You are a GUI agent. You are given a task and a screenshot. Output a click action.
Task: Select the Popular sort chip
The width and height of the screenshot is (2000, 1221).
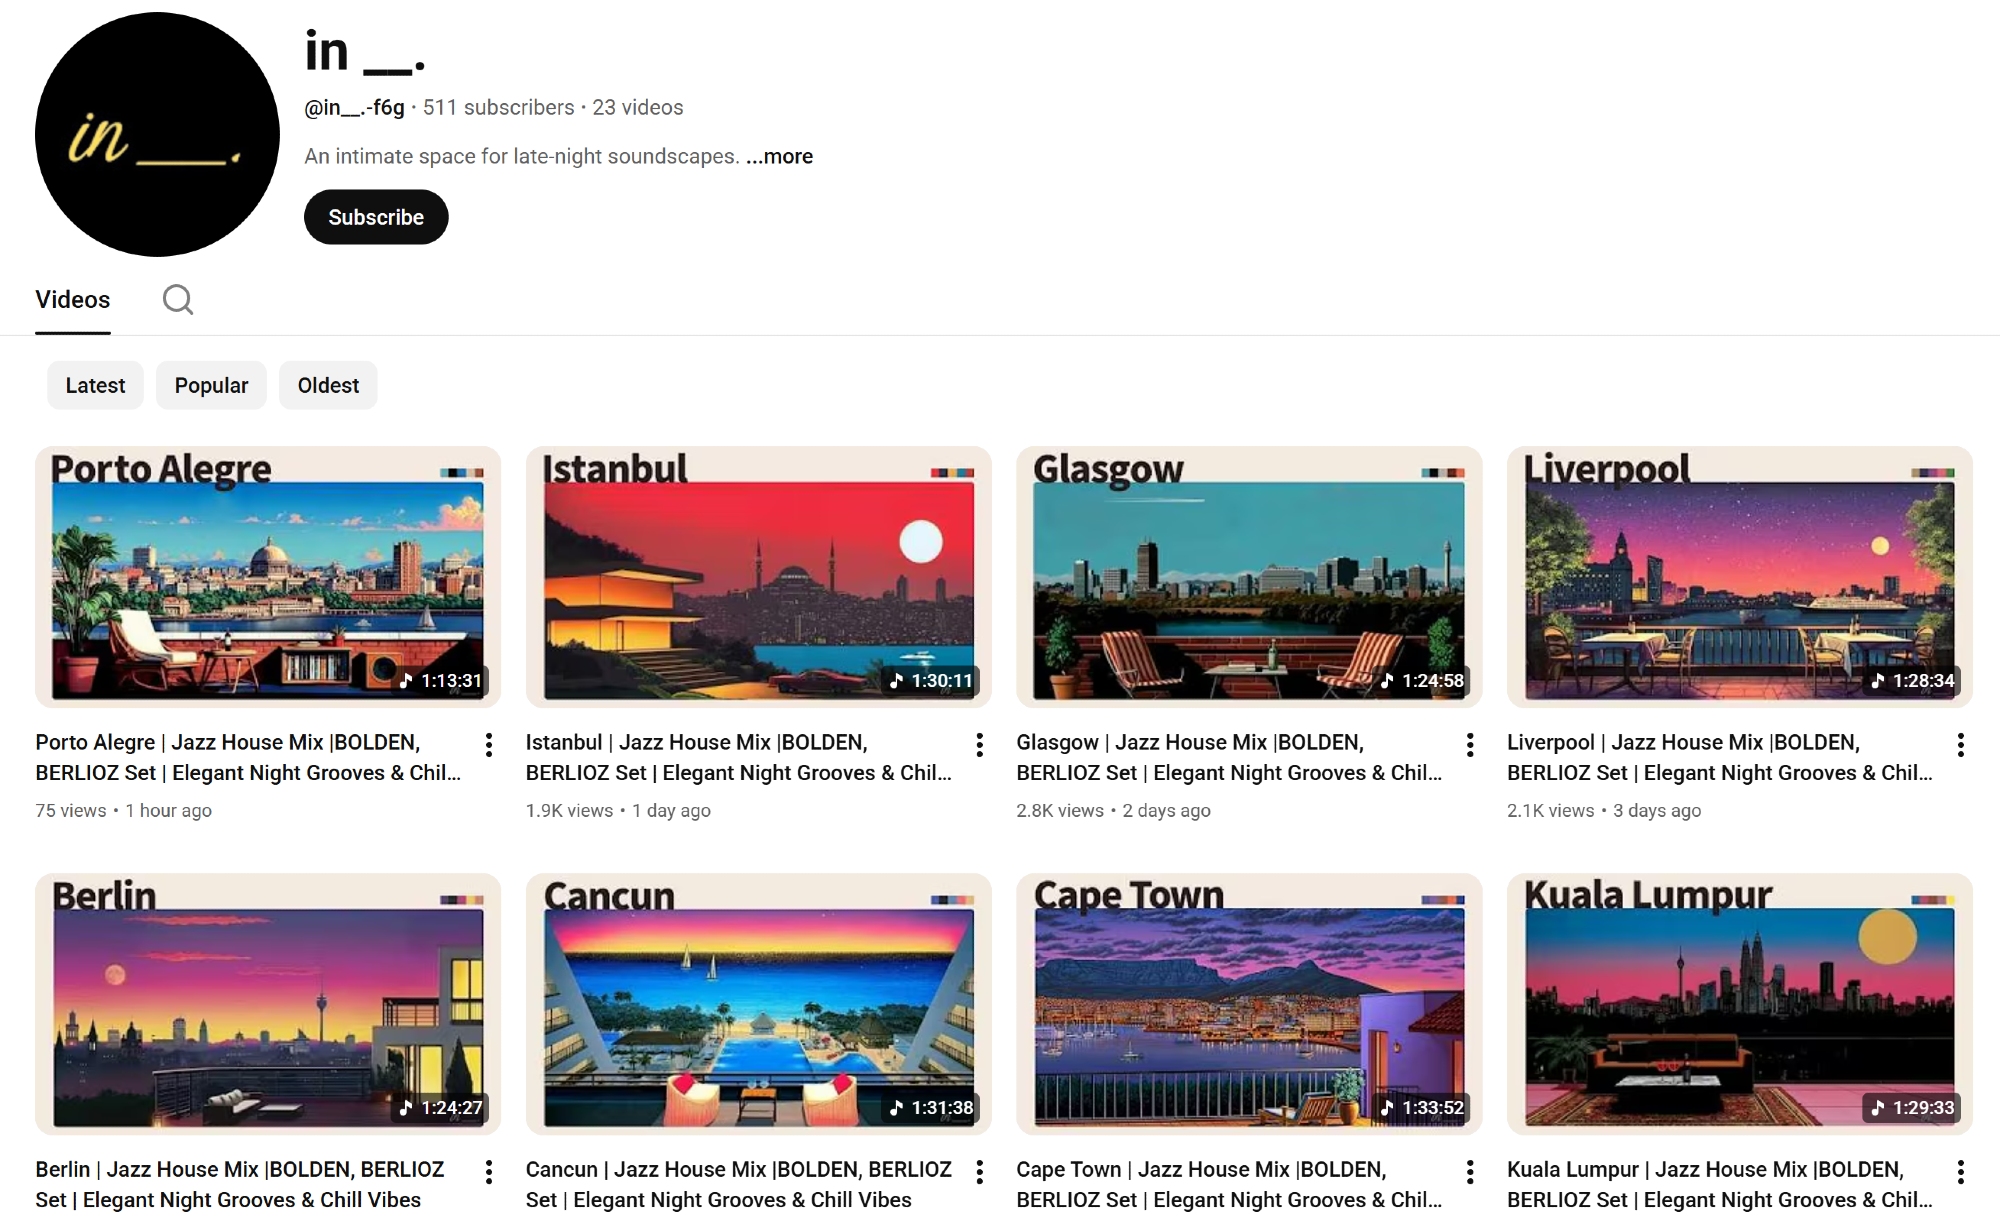[x=211, y=385]
